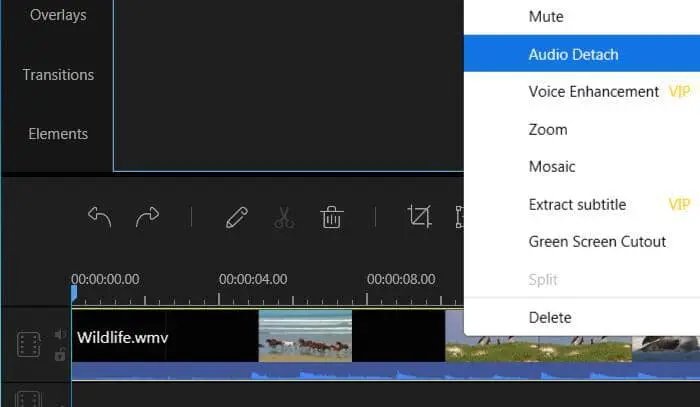Open the Transitions panel in the sidebar
700x407 pixels.
pos(58,75)
